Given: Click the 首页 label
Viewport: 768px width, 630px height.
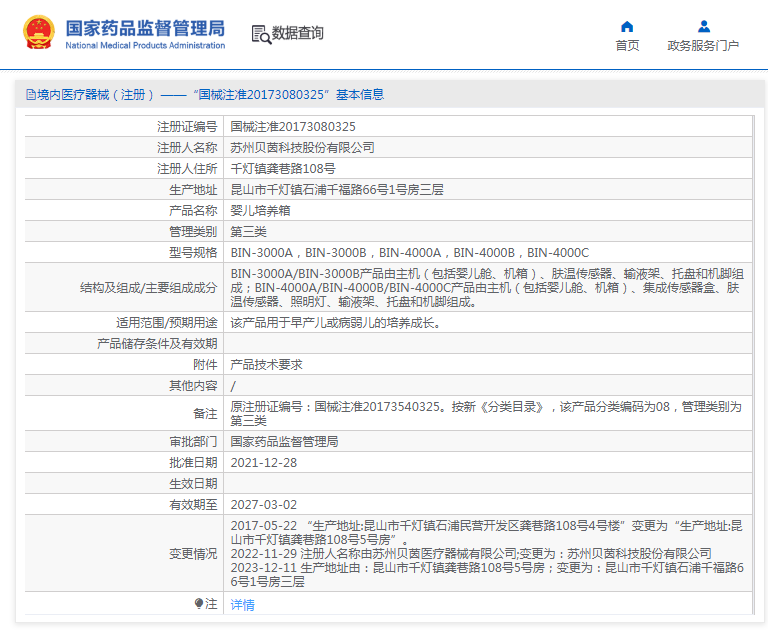Looking at the screenshot, I should [x=627, y=46].
